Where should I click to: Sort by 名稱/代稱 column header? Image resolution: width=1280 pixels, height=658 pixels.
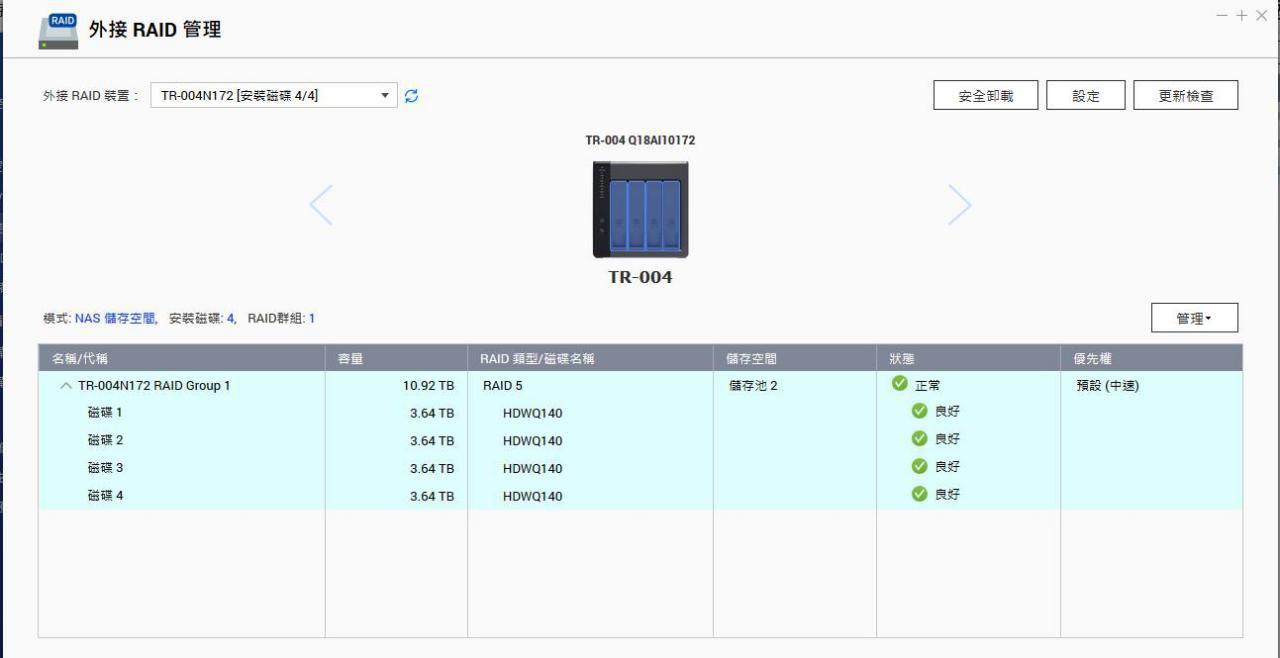pyautogui.click(x=182, y=358)
